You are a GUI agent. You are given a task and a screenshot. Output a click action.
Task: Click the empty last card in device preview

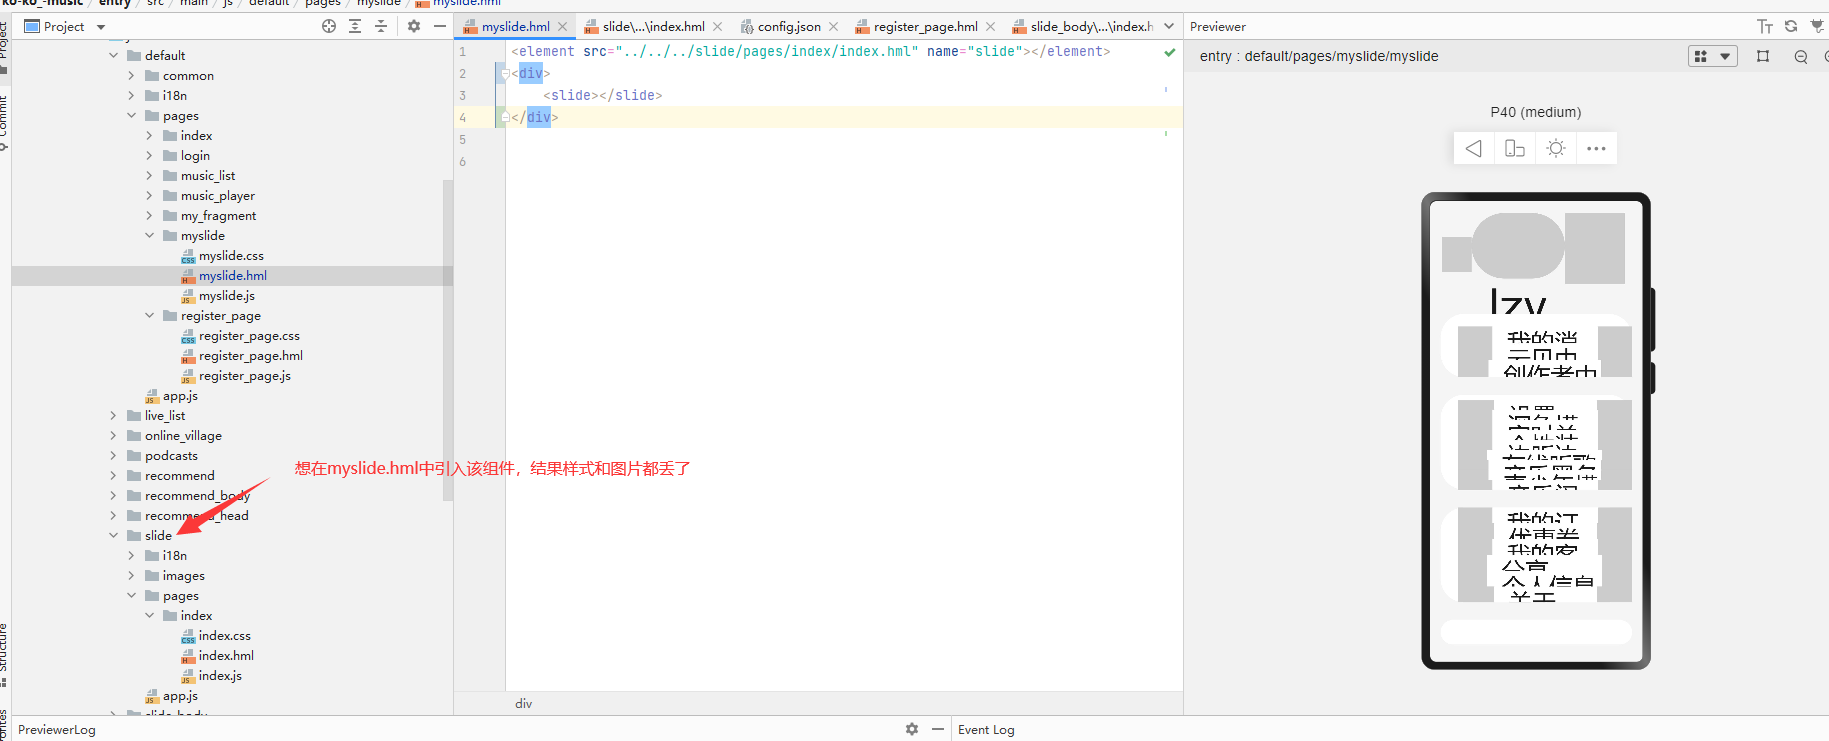pyautogui.click(x=1536, y=632)
